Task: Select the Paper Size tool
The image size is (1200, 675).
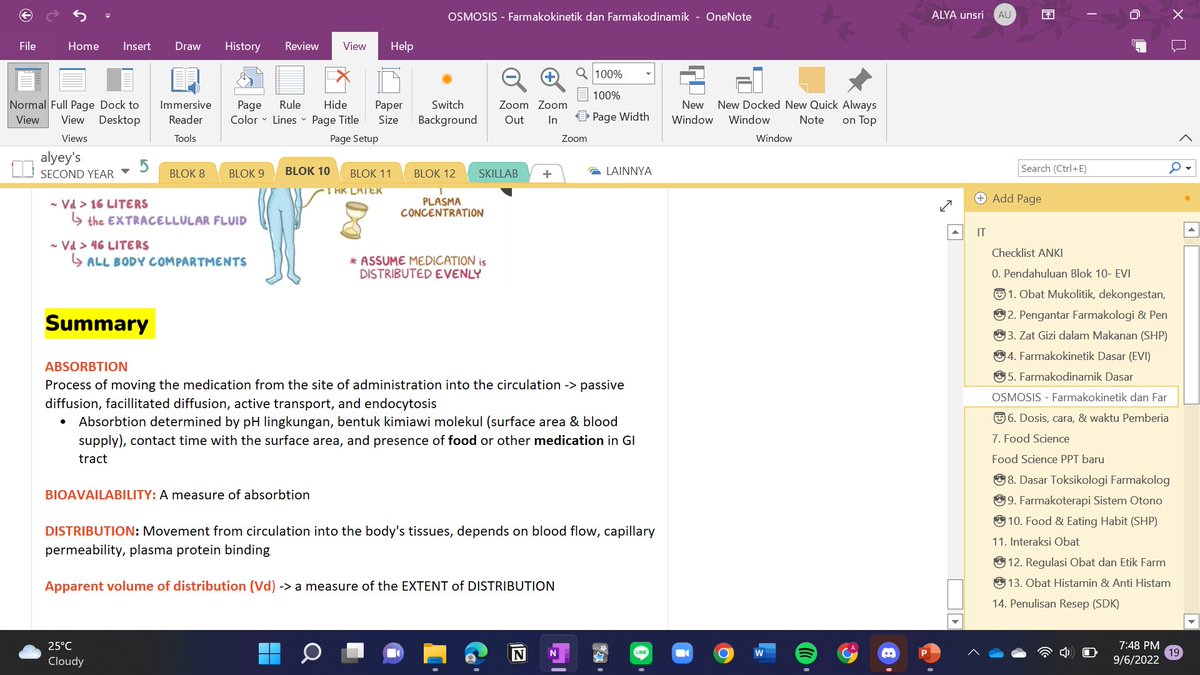Action: tap(388, 95)
